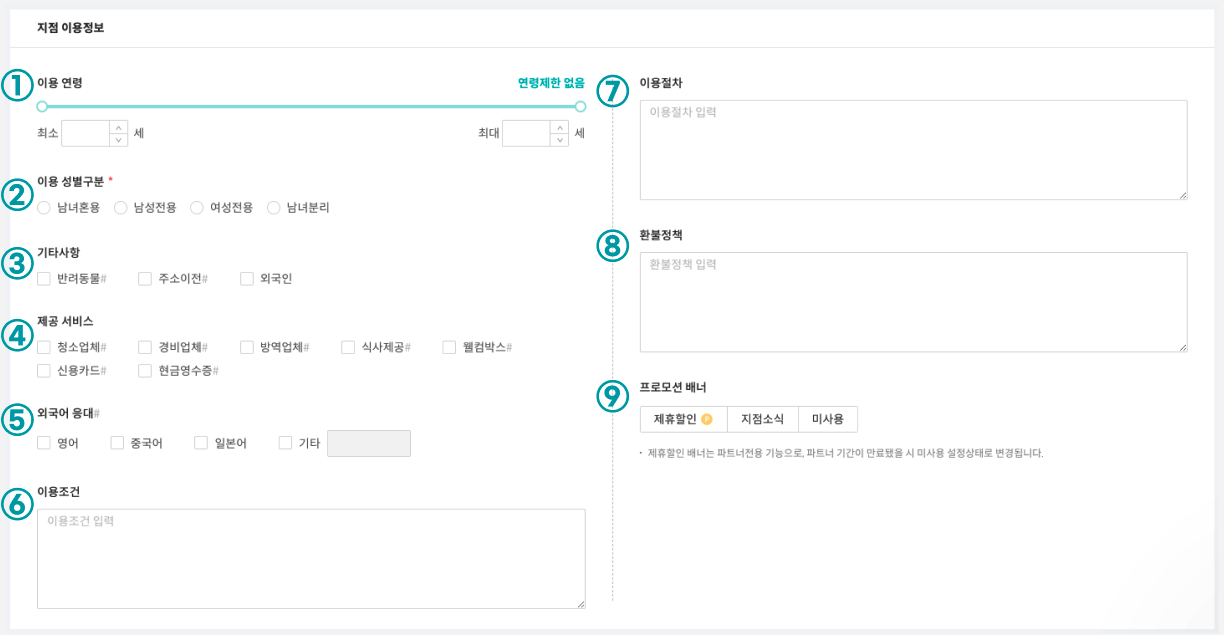Click the right handle of age slider
The width and height of the screenshot is (1224, 635).
(580, 106)
